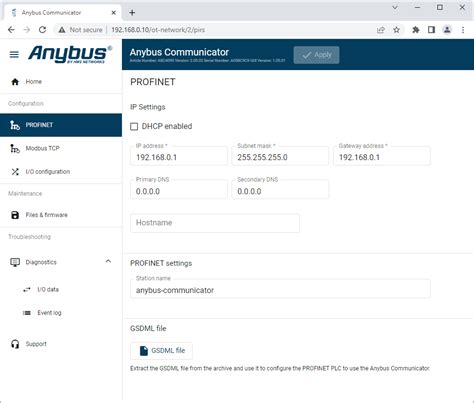Click the GSDML file section heading
474x403 pixels.
pos(148,328)
